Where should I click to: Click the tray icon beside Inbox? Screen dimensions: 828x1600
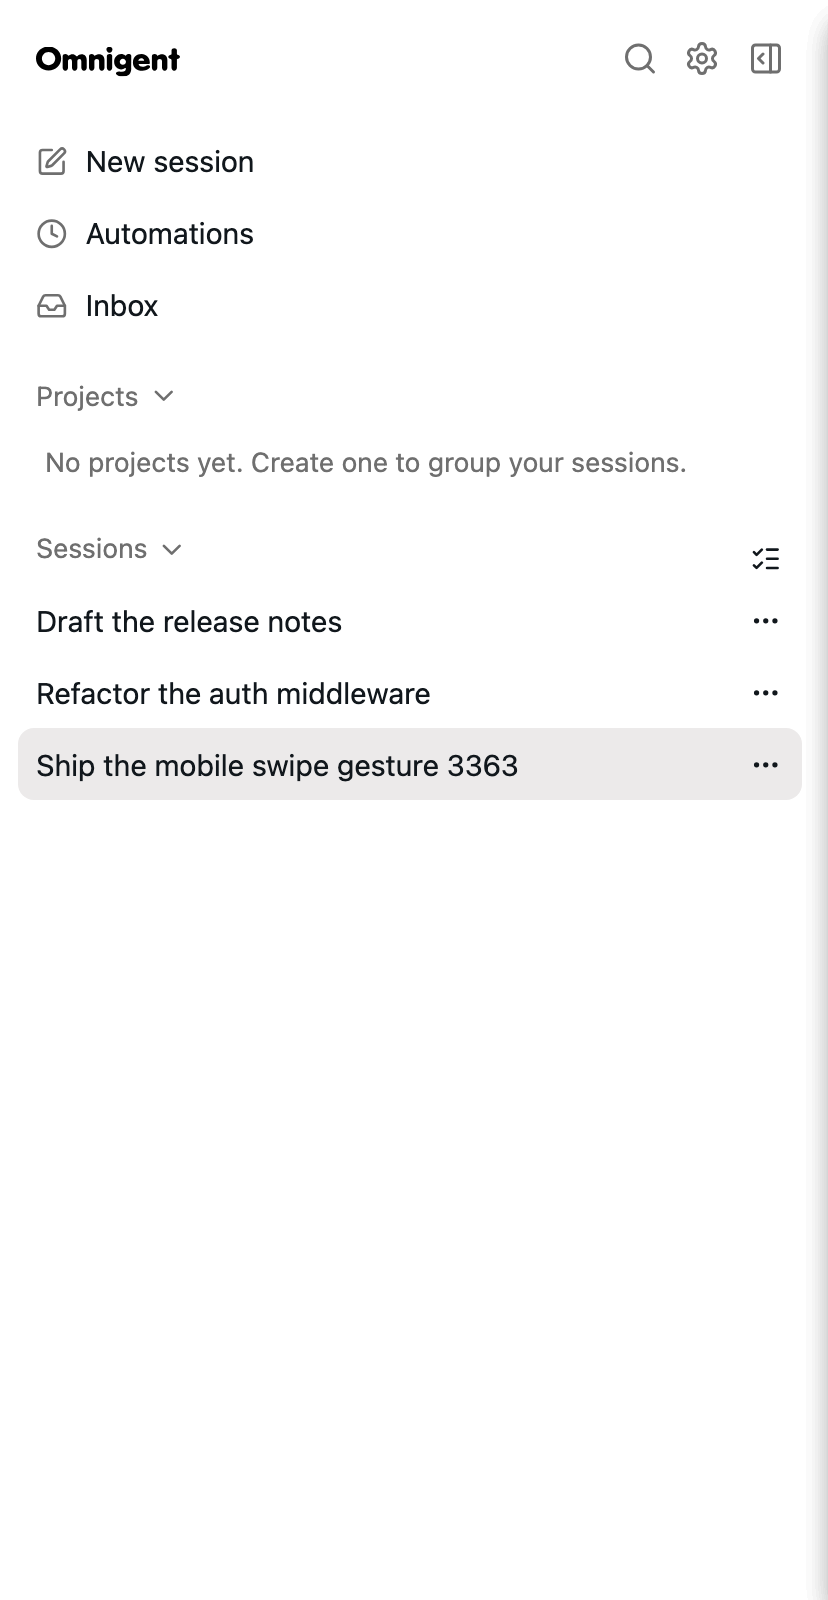click(x=52, y=306)
